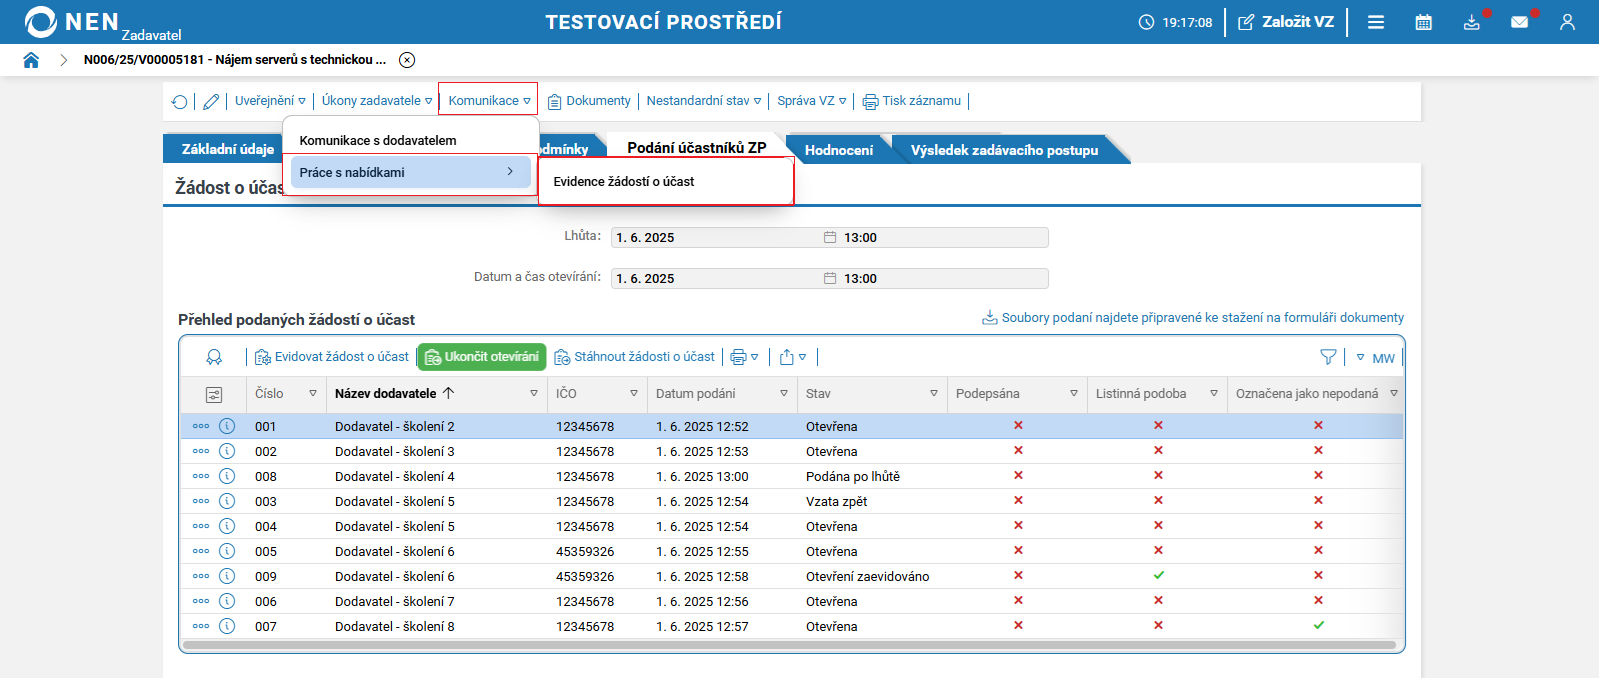Open column settings icon in table header

[214, 394]
